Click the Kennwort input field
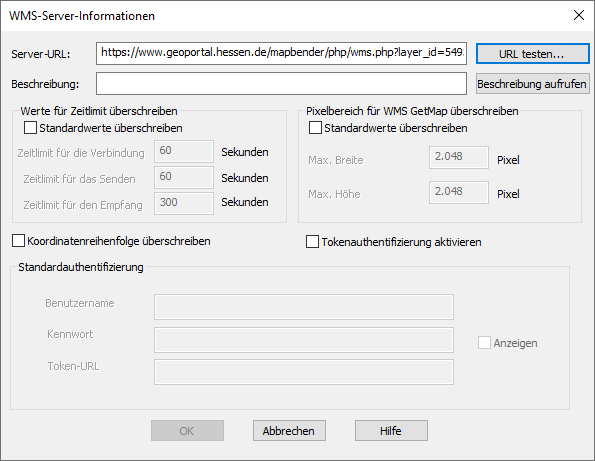 point(304,340)
